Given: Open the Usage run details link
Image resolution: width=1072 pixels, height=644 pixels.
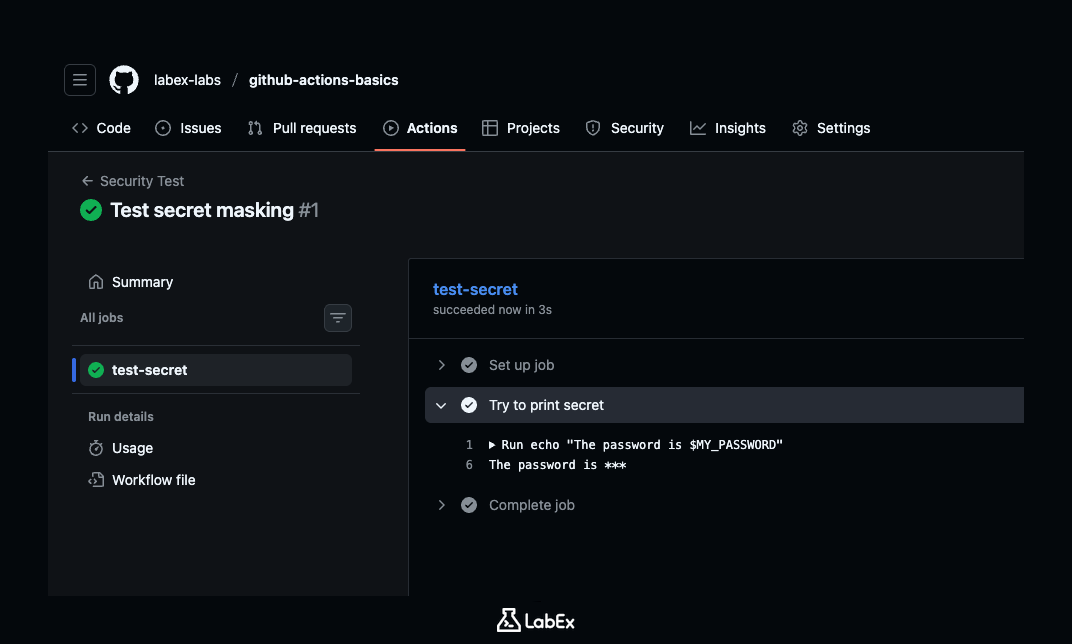Looking at the screenshot, I should click(x=132, y=448).
